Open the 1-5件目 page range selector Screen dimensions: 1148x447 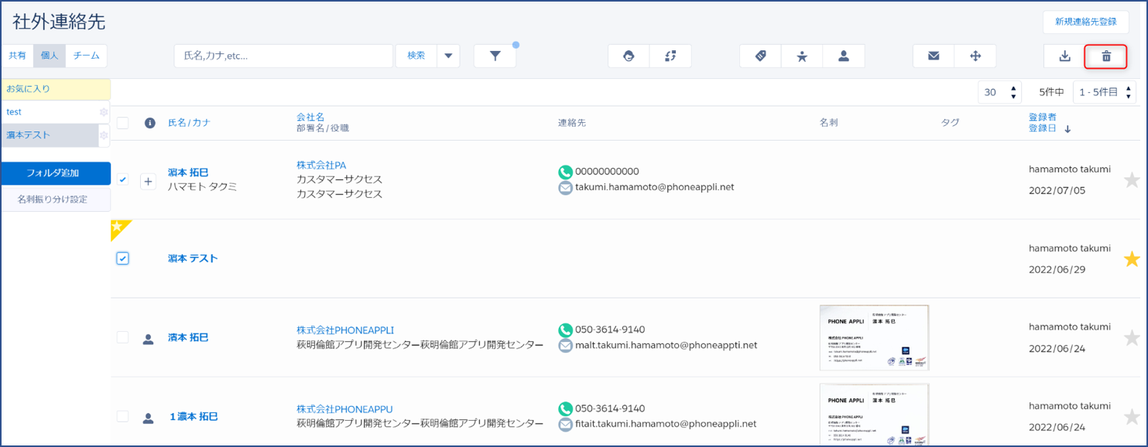(1103, 92)
